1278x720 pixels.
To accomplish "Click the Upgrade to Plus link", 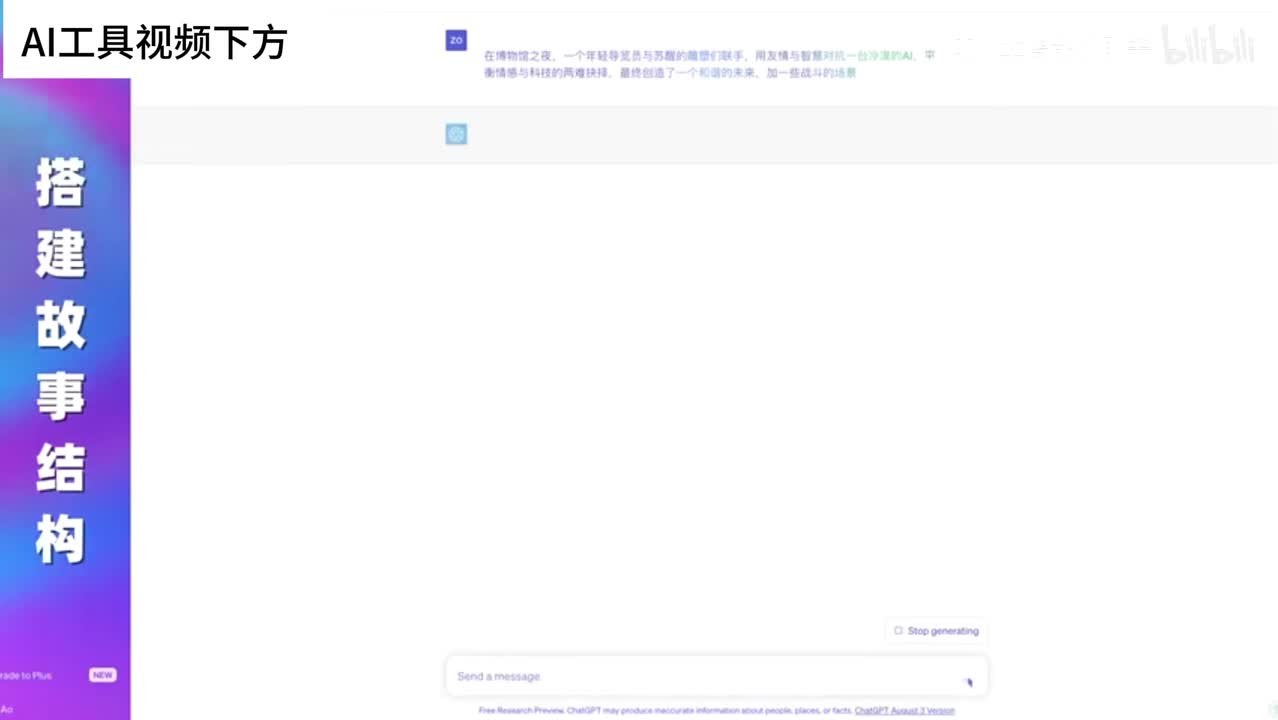I will click(x=27, y=675).
